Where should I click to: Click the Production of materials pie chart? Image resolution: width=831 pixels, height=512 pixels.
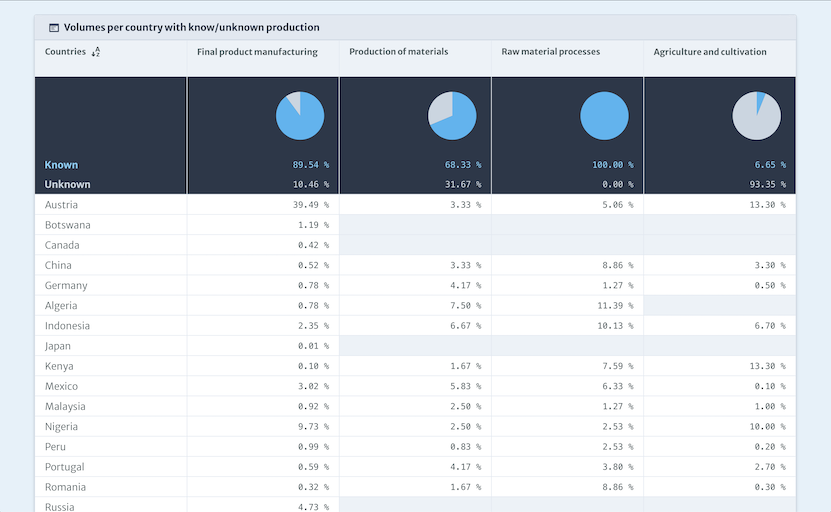click(452, 116)
